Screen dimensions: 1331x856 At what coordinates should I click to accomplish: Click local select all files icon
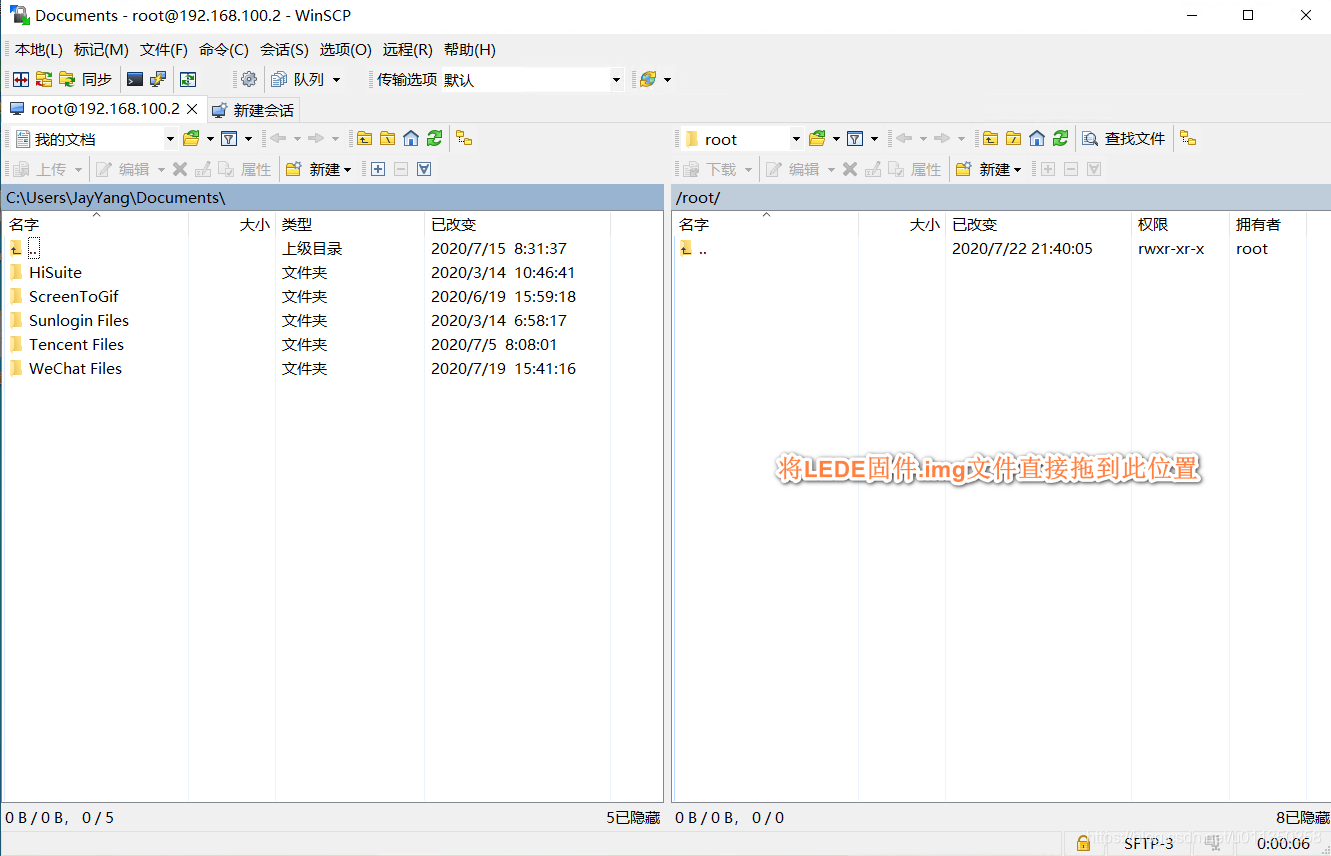pyautogui.click(x=424, y=169)
